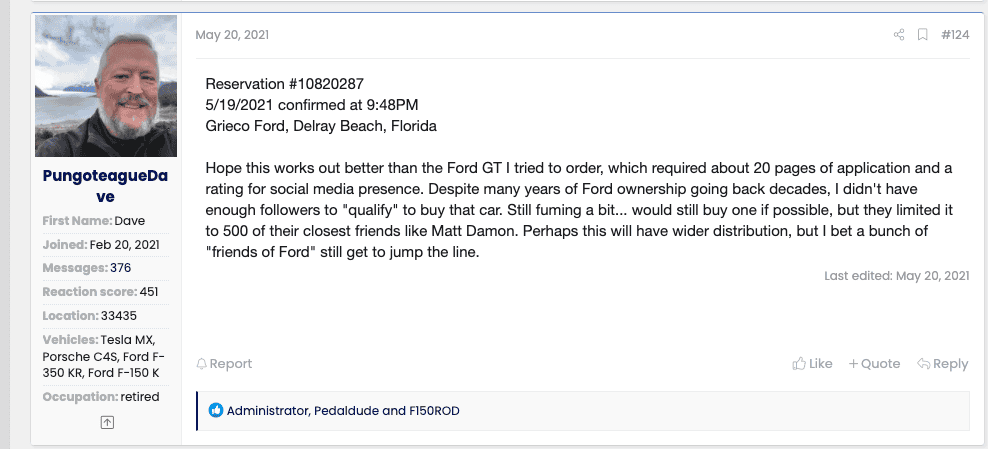Click the blue thumbs-up reaction icon
Screen dimensions: 988x449
tap(216, 411)
